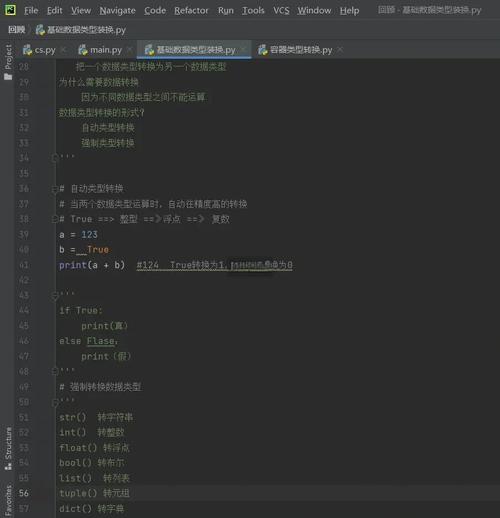Click the Python file icon on cs.py tab
Viewport: 500px width, 518px height.
pyautogui.click(x=27, y=50)
